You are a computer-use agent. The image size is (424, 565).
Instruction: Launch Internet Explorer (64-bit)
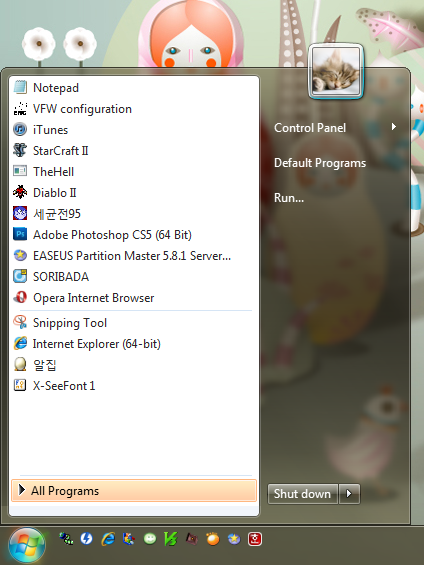point(133,343)
